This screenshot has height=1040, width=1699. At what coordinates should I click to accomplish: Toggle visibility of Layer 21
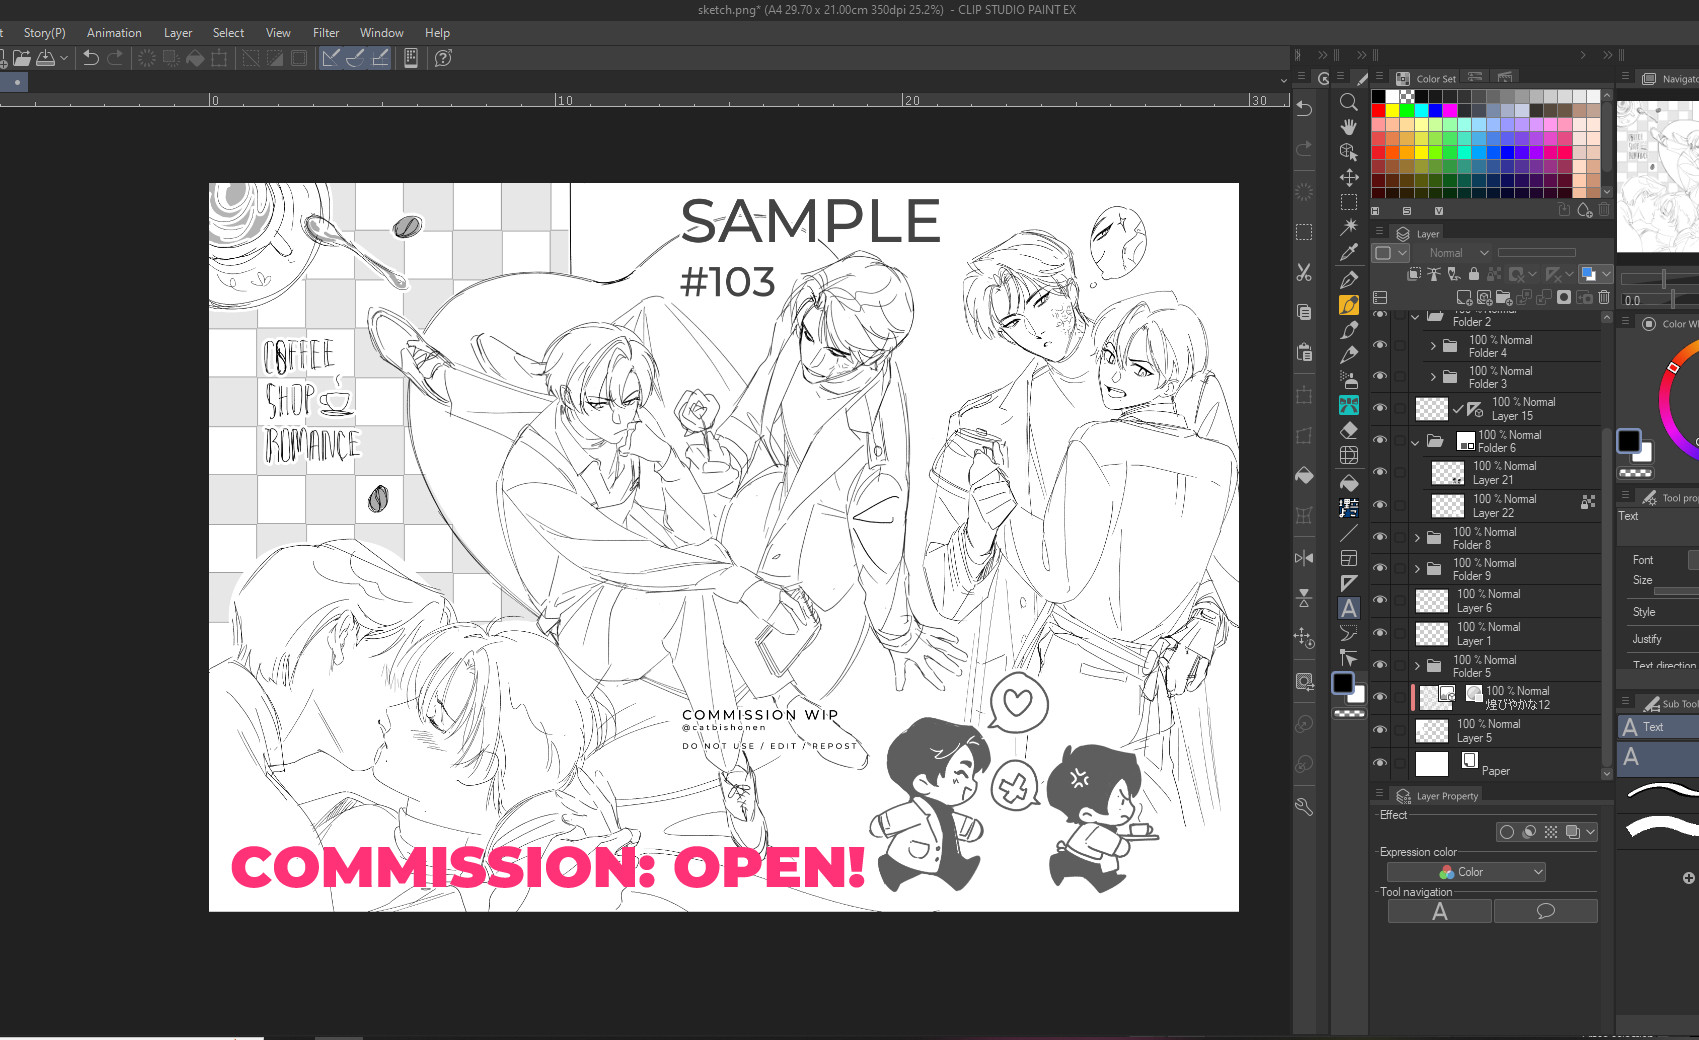(1380, 472)
